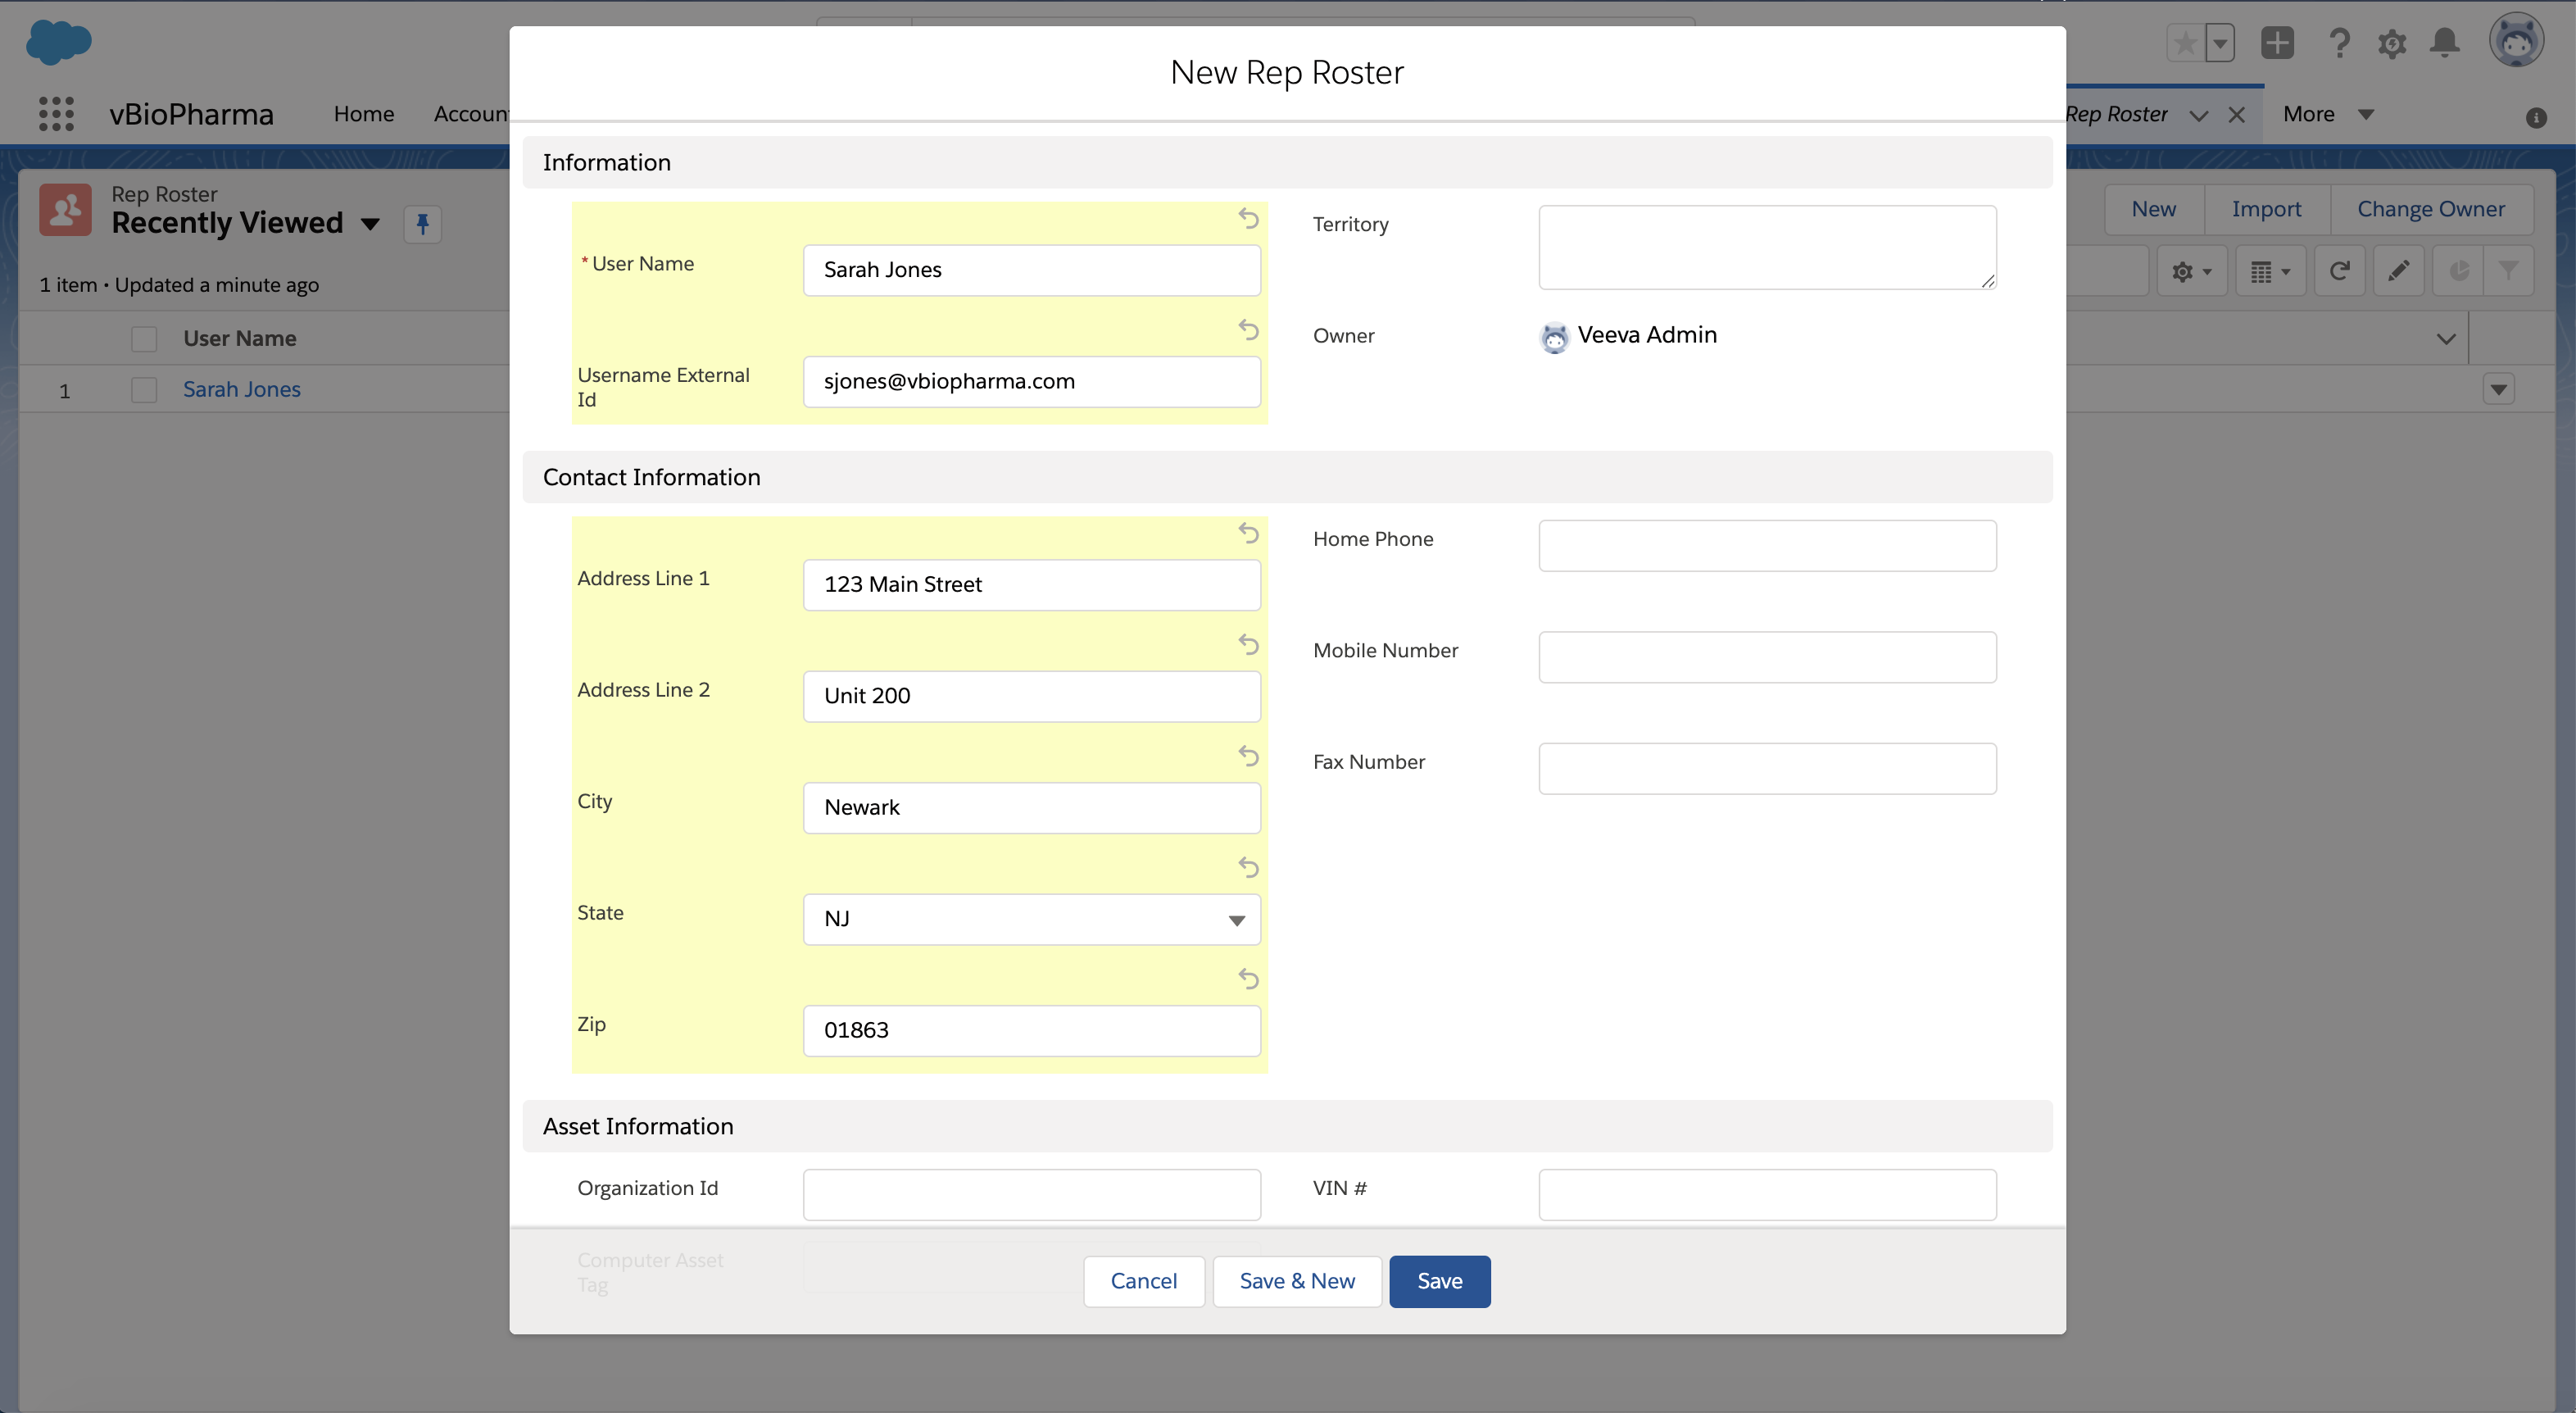Undo changes to User Name field

[x=1248, y=218]
